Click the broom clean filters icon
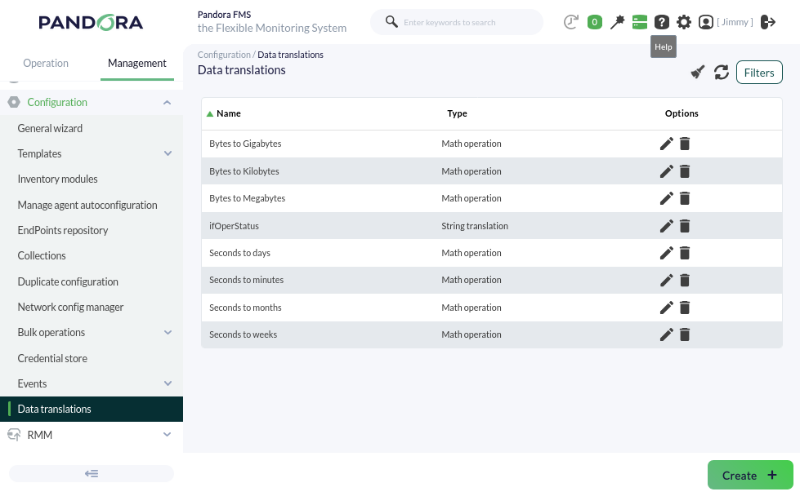Image resolution: width=800 pixels, height=496 pixels. pyautogui.click(x=697, y=72)
